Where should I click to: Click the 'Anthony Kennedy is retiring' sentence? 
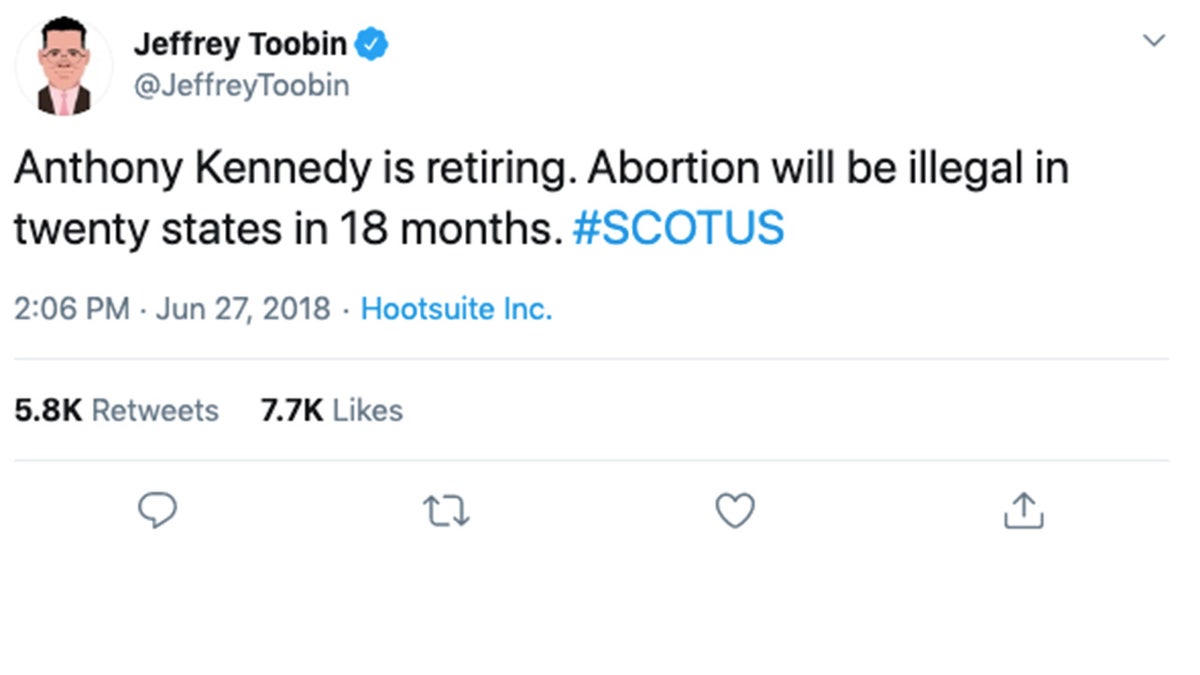[x=296, y=169]
